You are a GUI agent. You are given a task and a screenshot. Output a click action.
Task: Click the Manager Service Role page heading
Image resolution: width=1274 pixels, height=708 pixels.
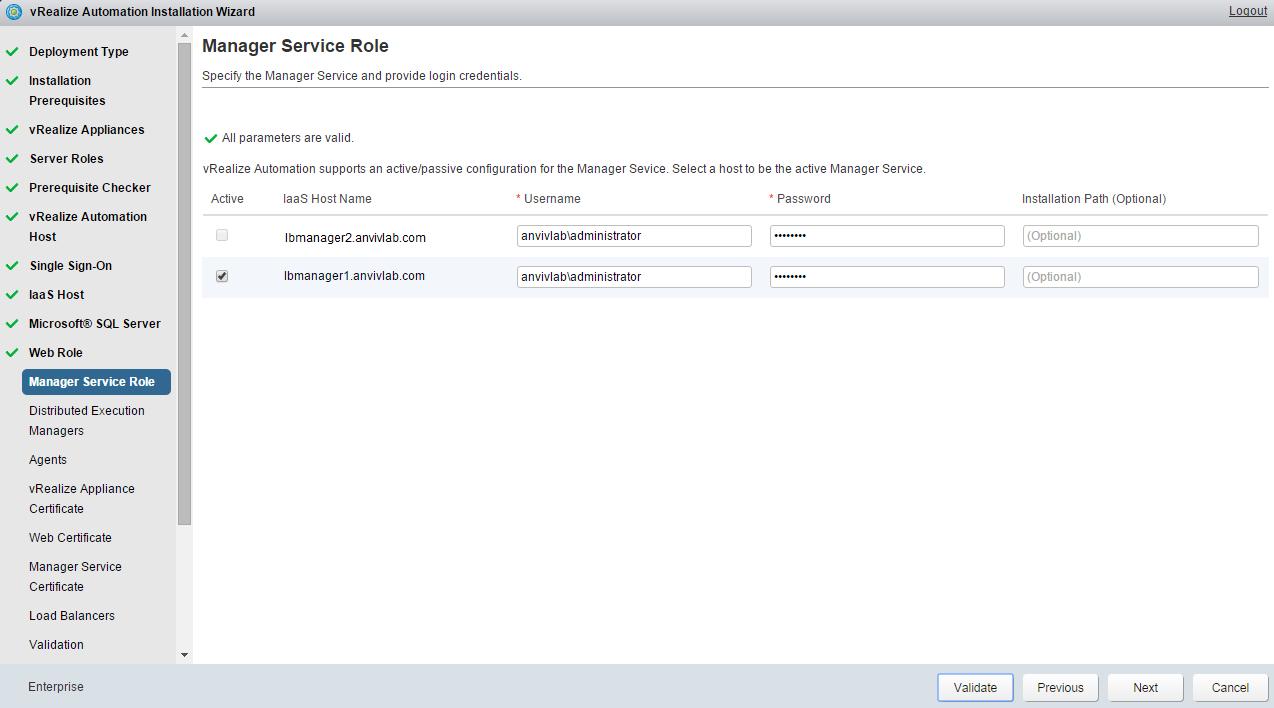pos(295,46)
